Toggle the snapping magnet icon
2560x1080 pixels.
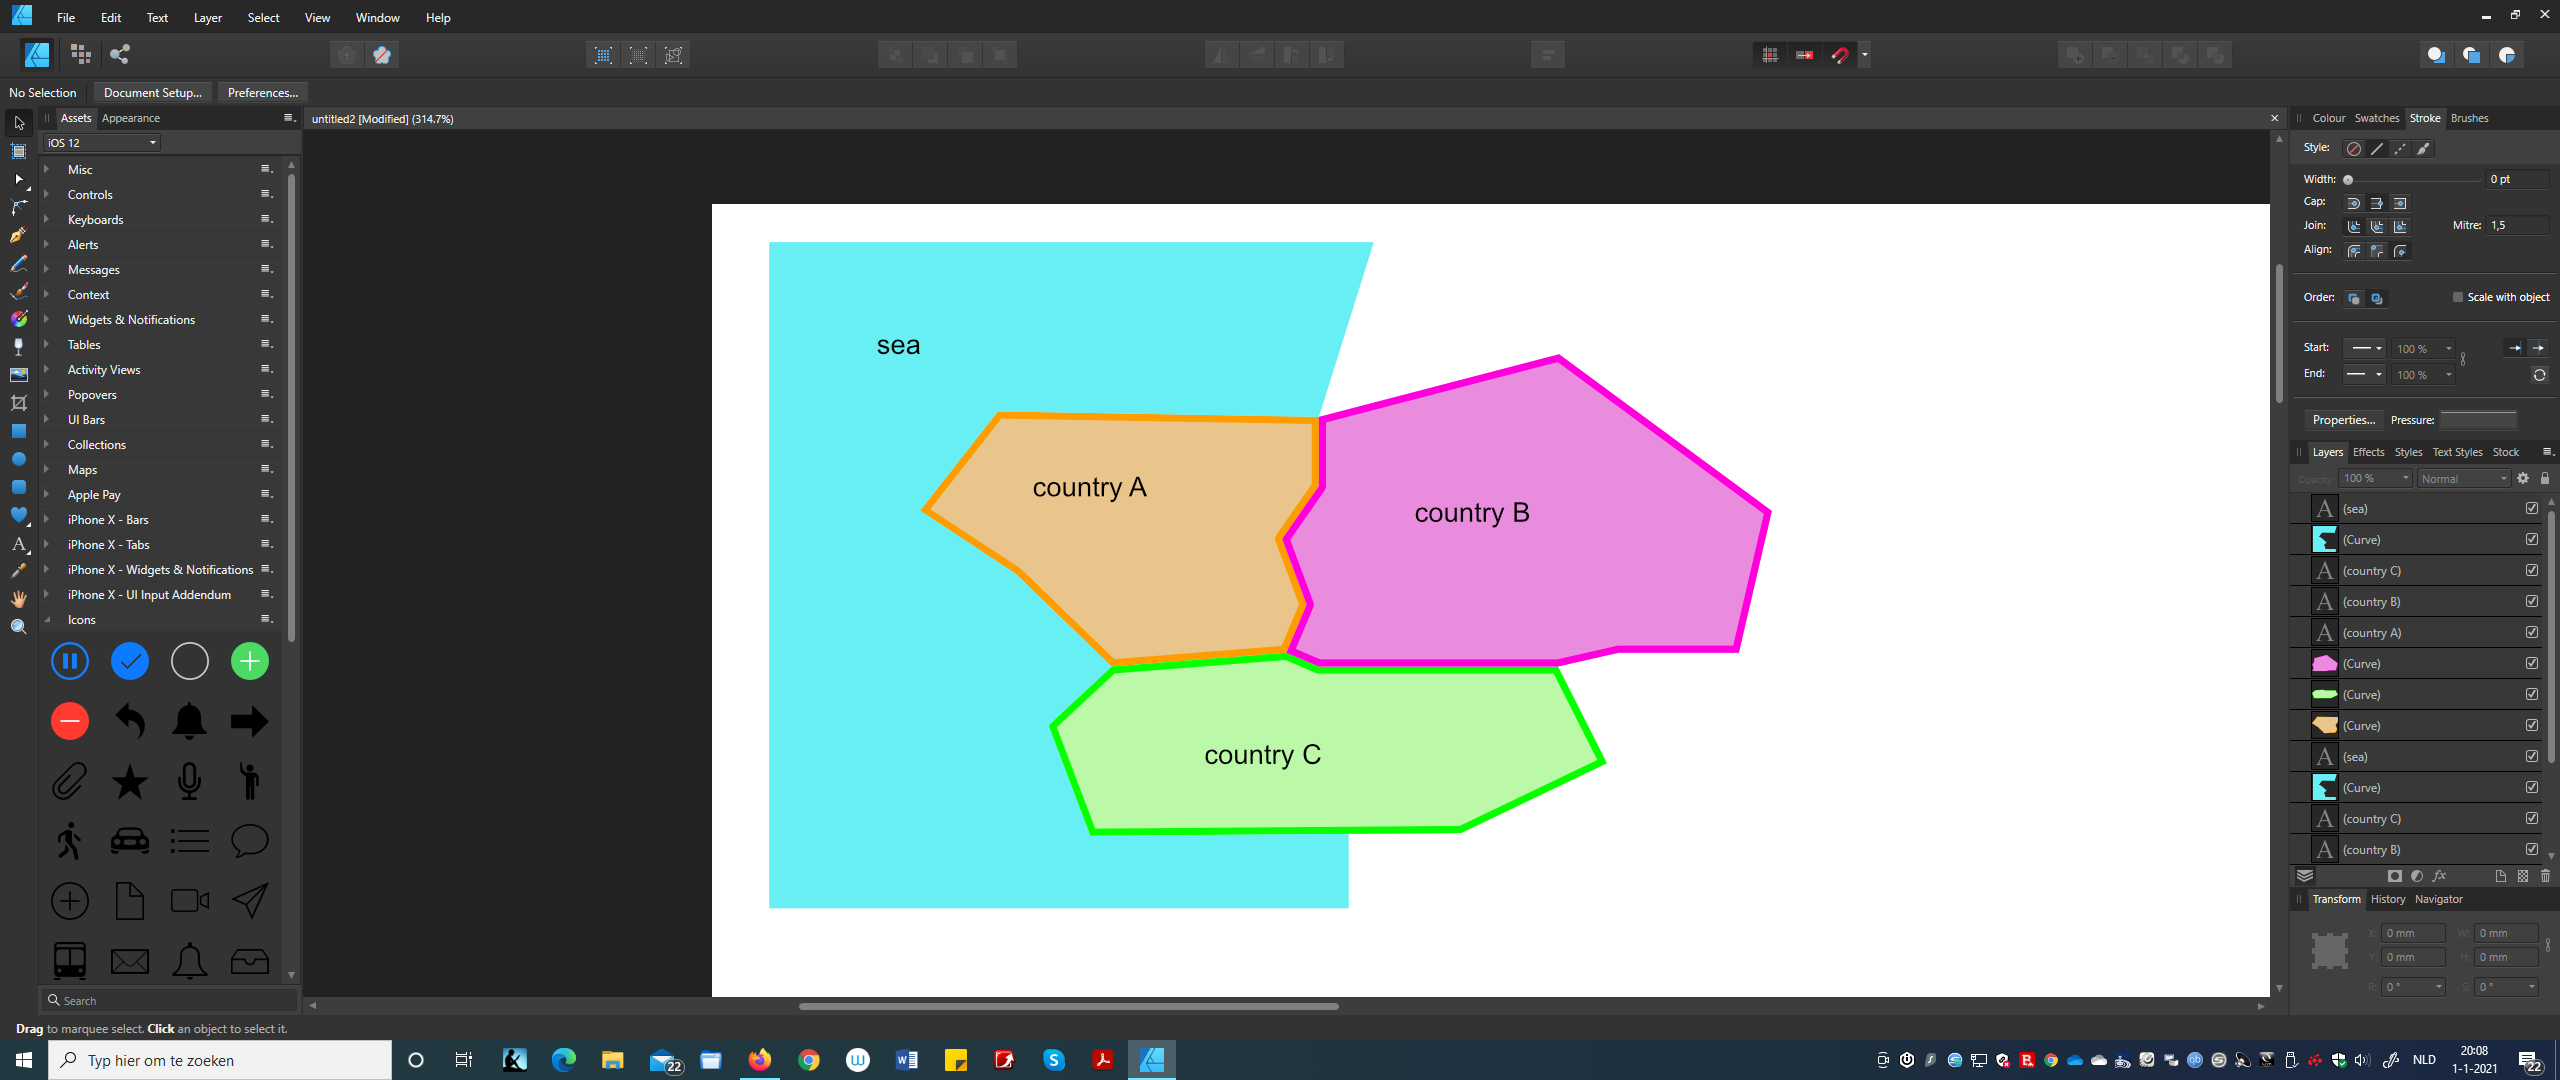point(1840,55)
